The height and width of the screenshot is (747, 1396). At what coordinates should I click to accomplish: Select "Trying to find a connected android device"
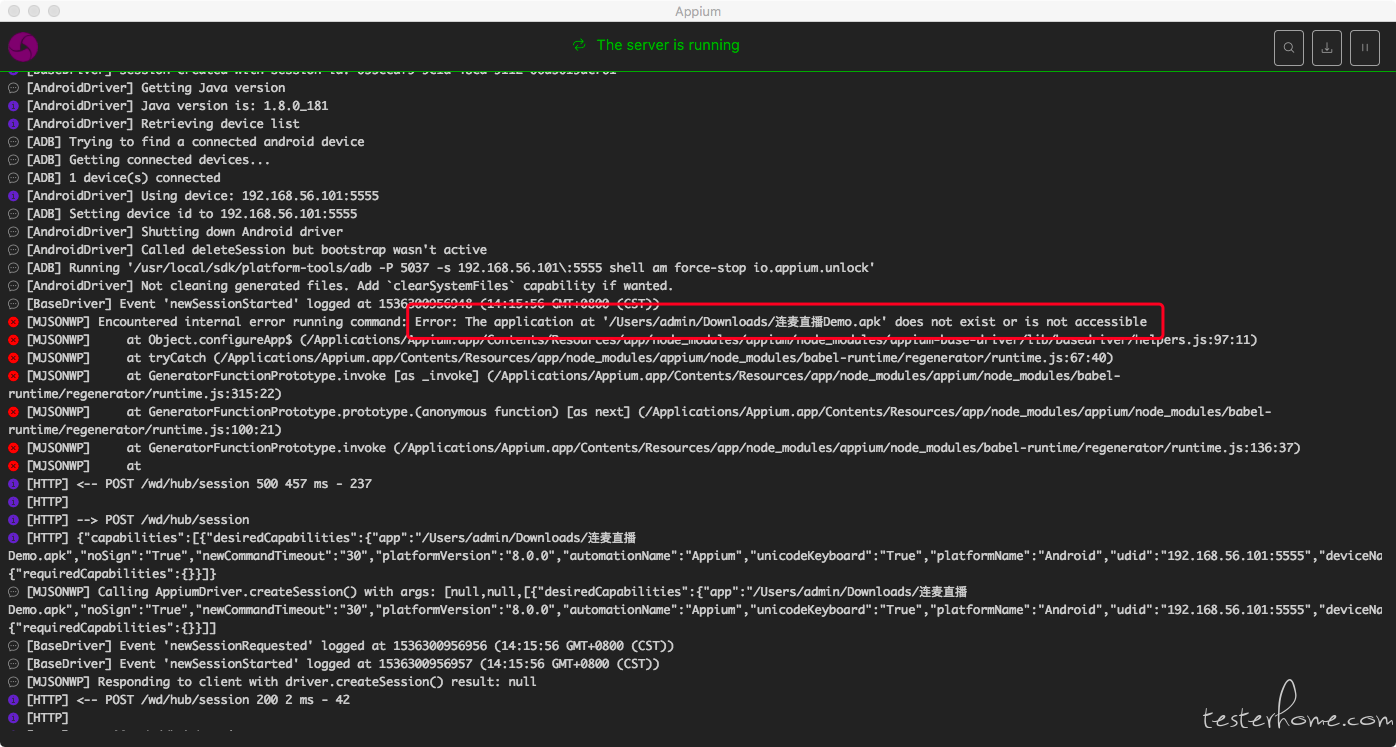195,141
